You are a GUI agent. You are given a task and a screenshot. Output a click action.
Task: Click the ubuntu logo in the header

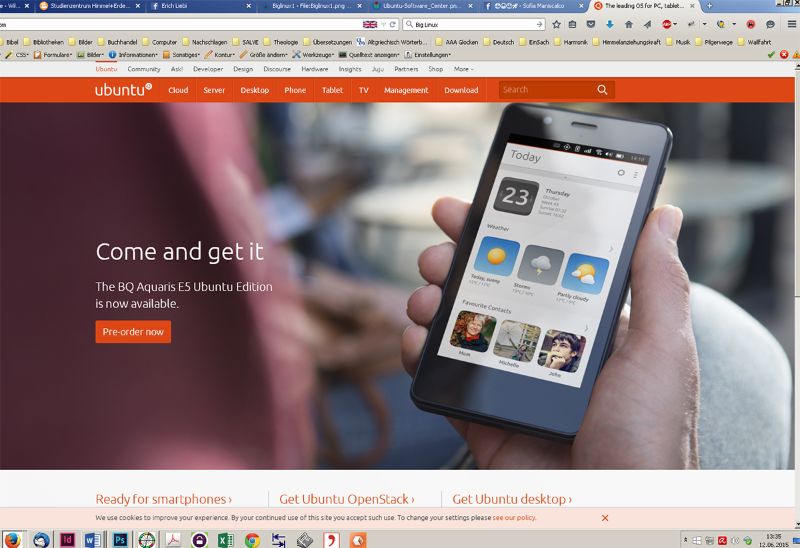click(123, 90)
